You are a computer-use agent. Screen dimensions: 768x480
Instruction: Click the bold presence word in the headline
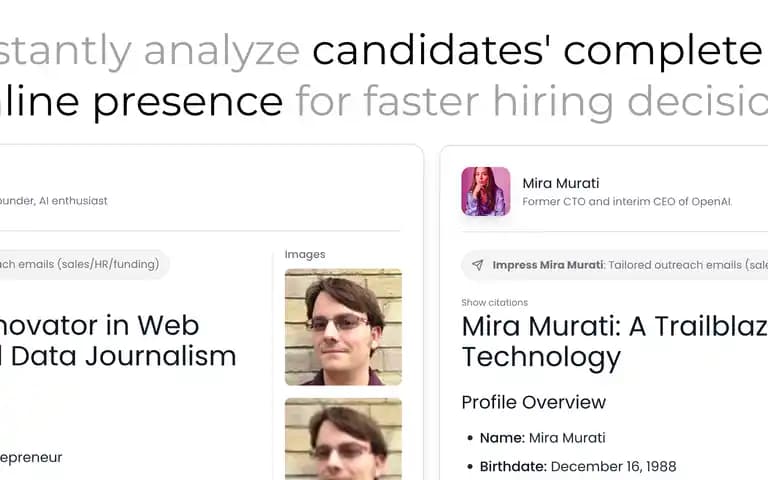pos(188,102)
